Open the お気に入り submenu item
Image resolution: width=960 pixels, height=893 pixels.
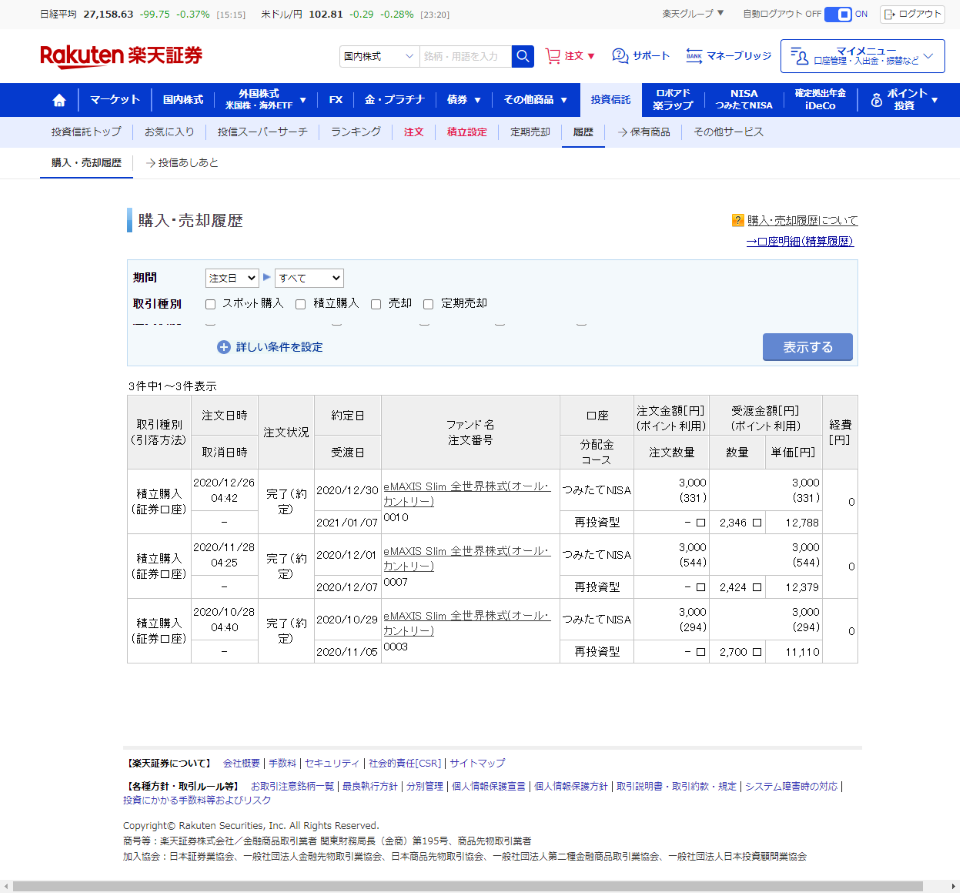[169, 132]
